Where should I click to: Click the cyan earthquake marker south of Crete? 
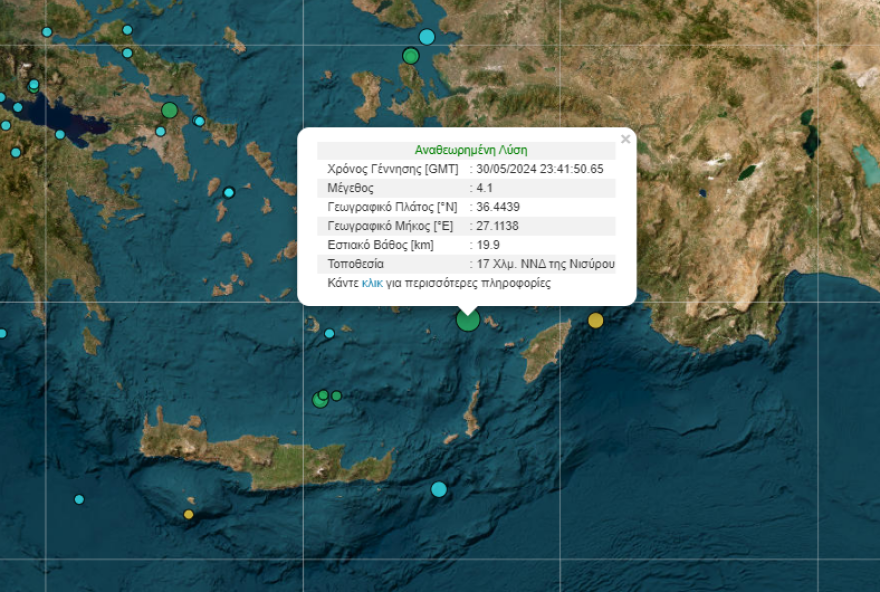pos(438,489)
